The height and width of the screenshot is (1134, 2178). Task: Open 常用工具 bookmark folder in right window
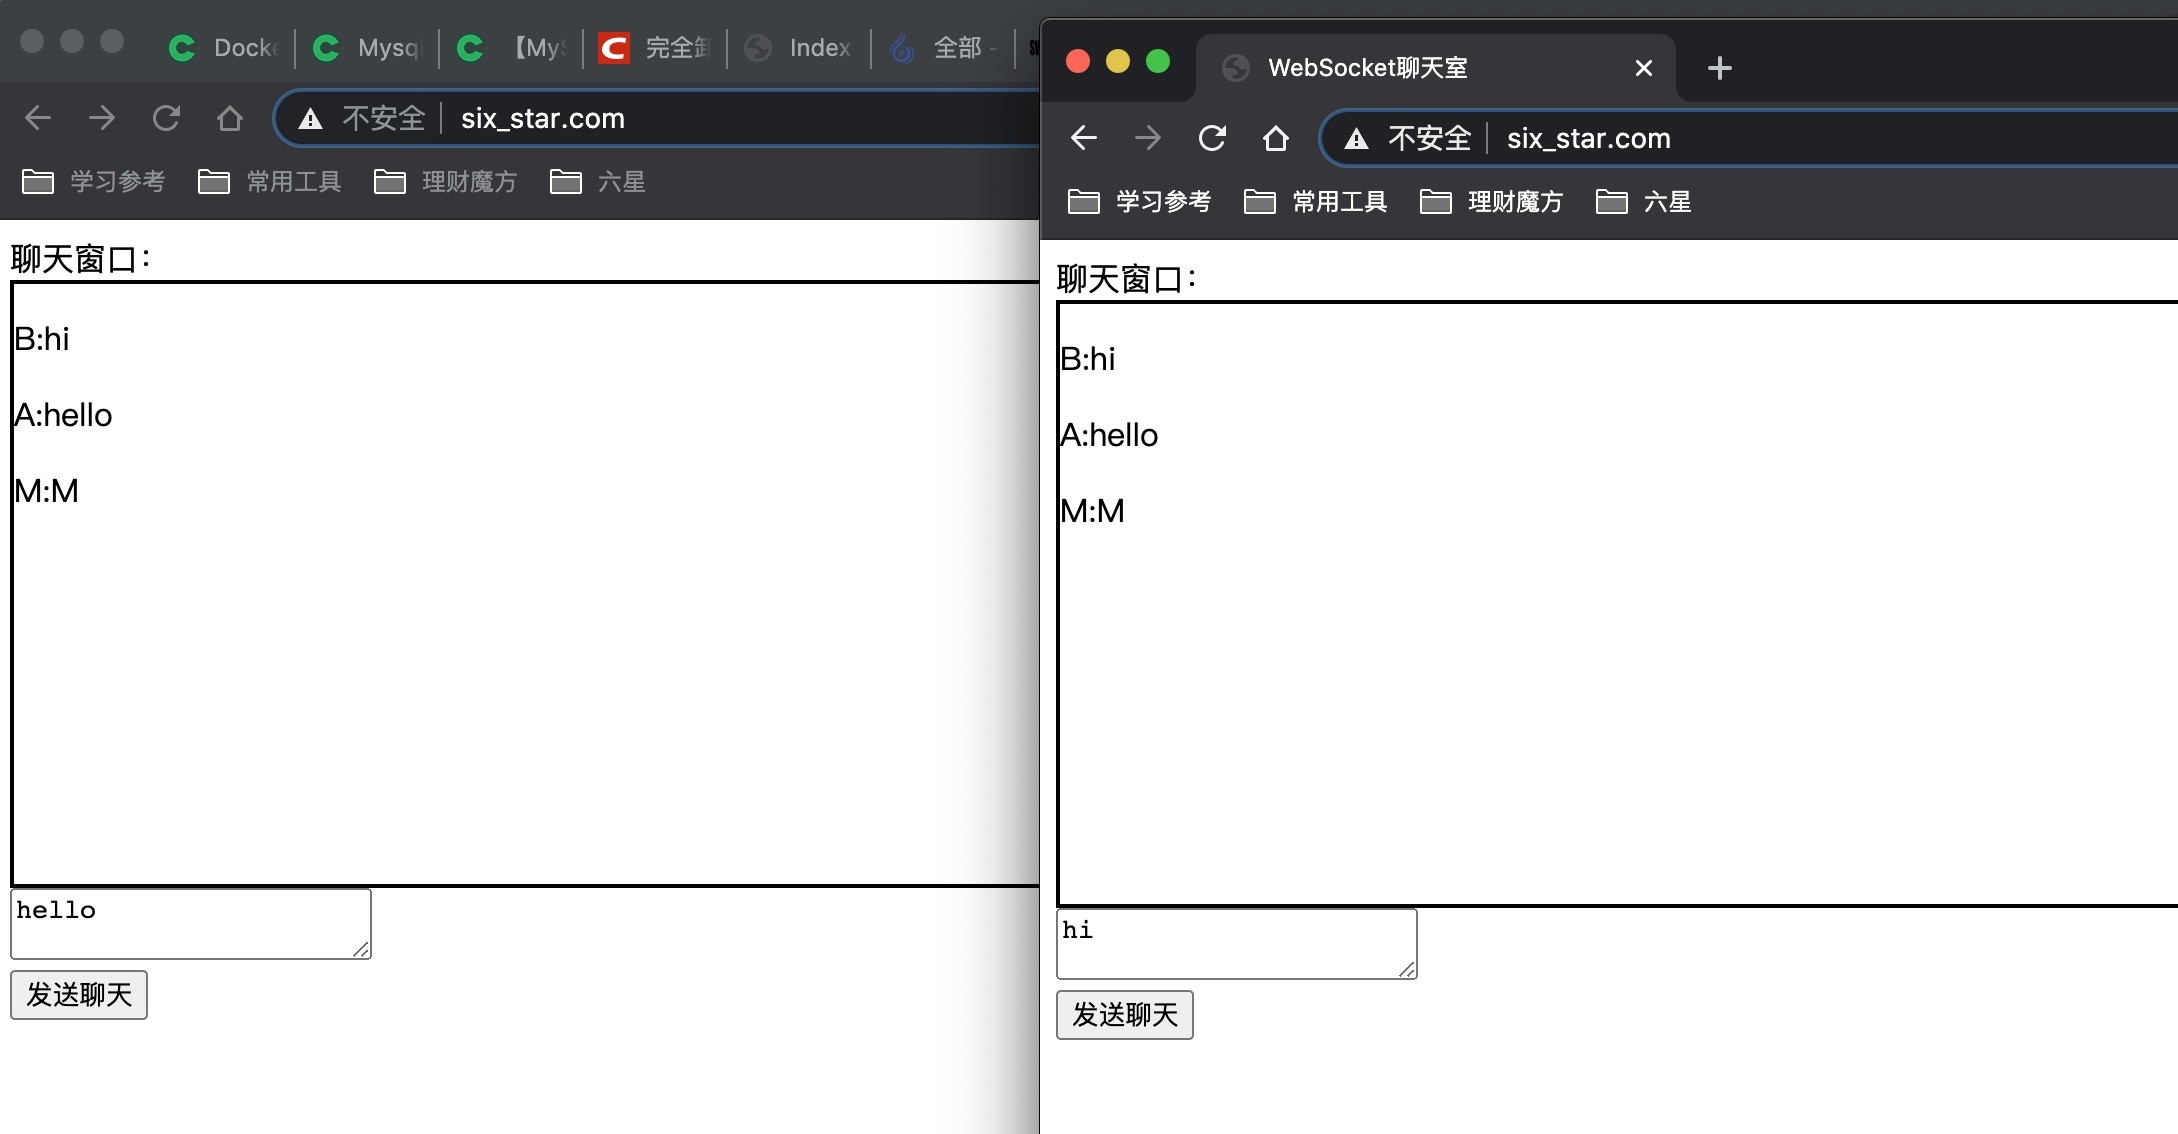1316,202
